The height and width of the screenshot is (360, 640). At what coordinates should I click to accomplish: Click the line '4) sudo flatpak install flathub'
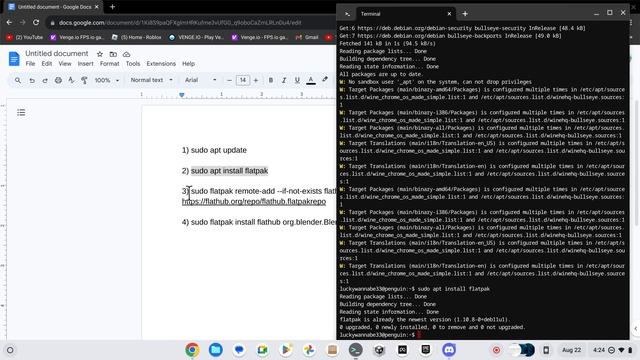tap(259, 222)
